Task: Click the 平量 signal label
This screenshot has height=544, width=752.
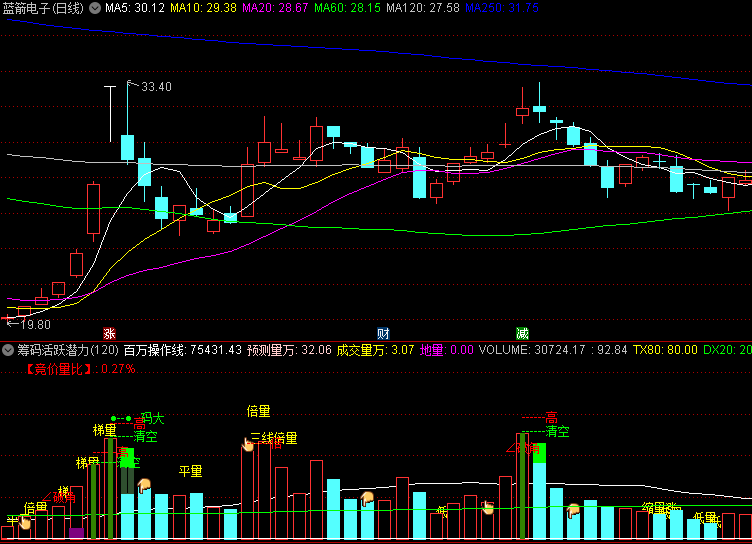Action: point(190,471)
